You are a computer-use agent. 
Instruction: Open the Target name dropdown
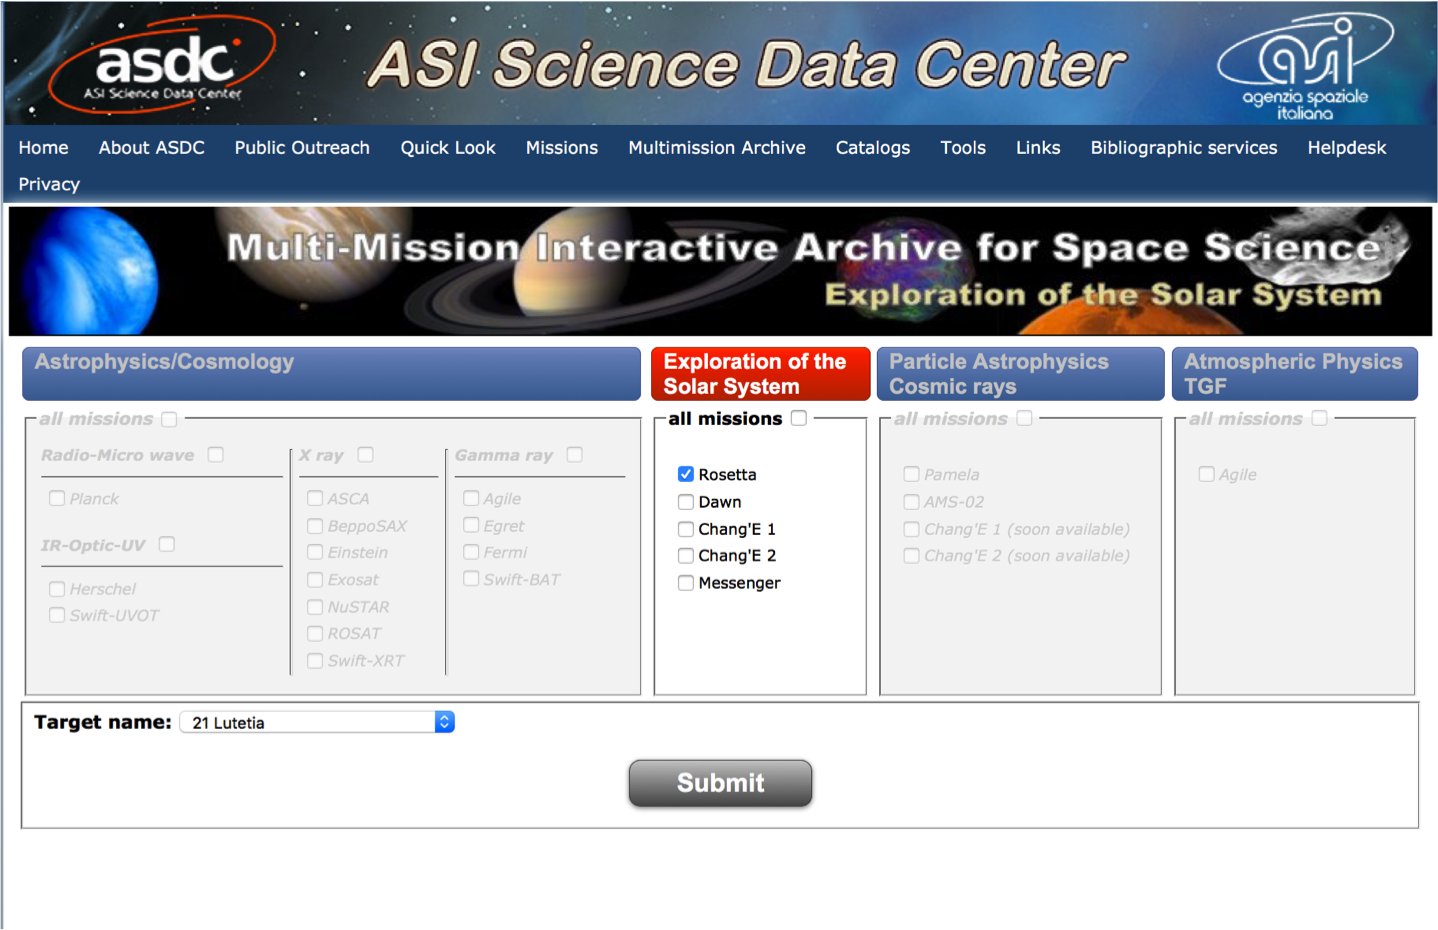(317, 722)
